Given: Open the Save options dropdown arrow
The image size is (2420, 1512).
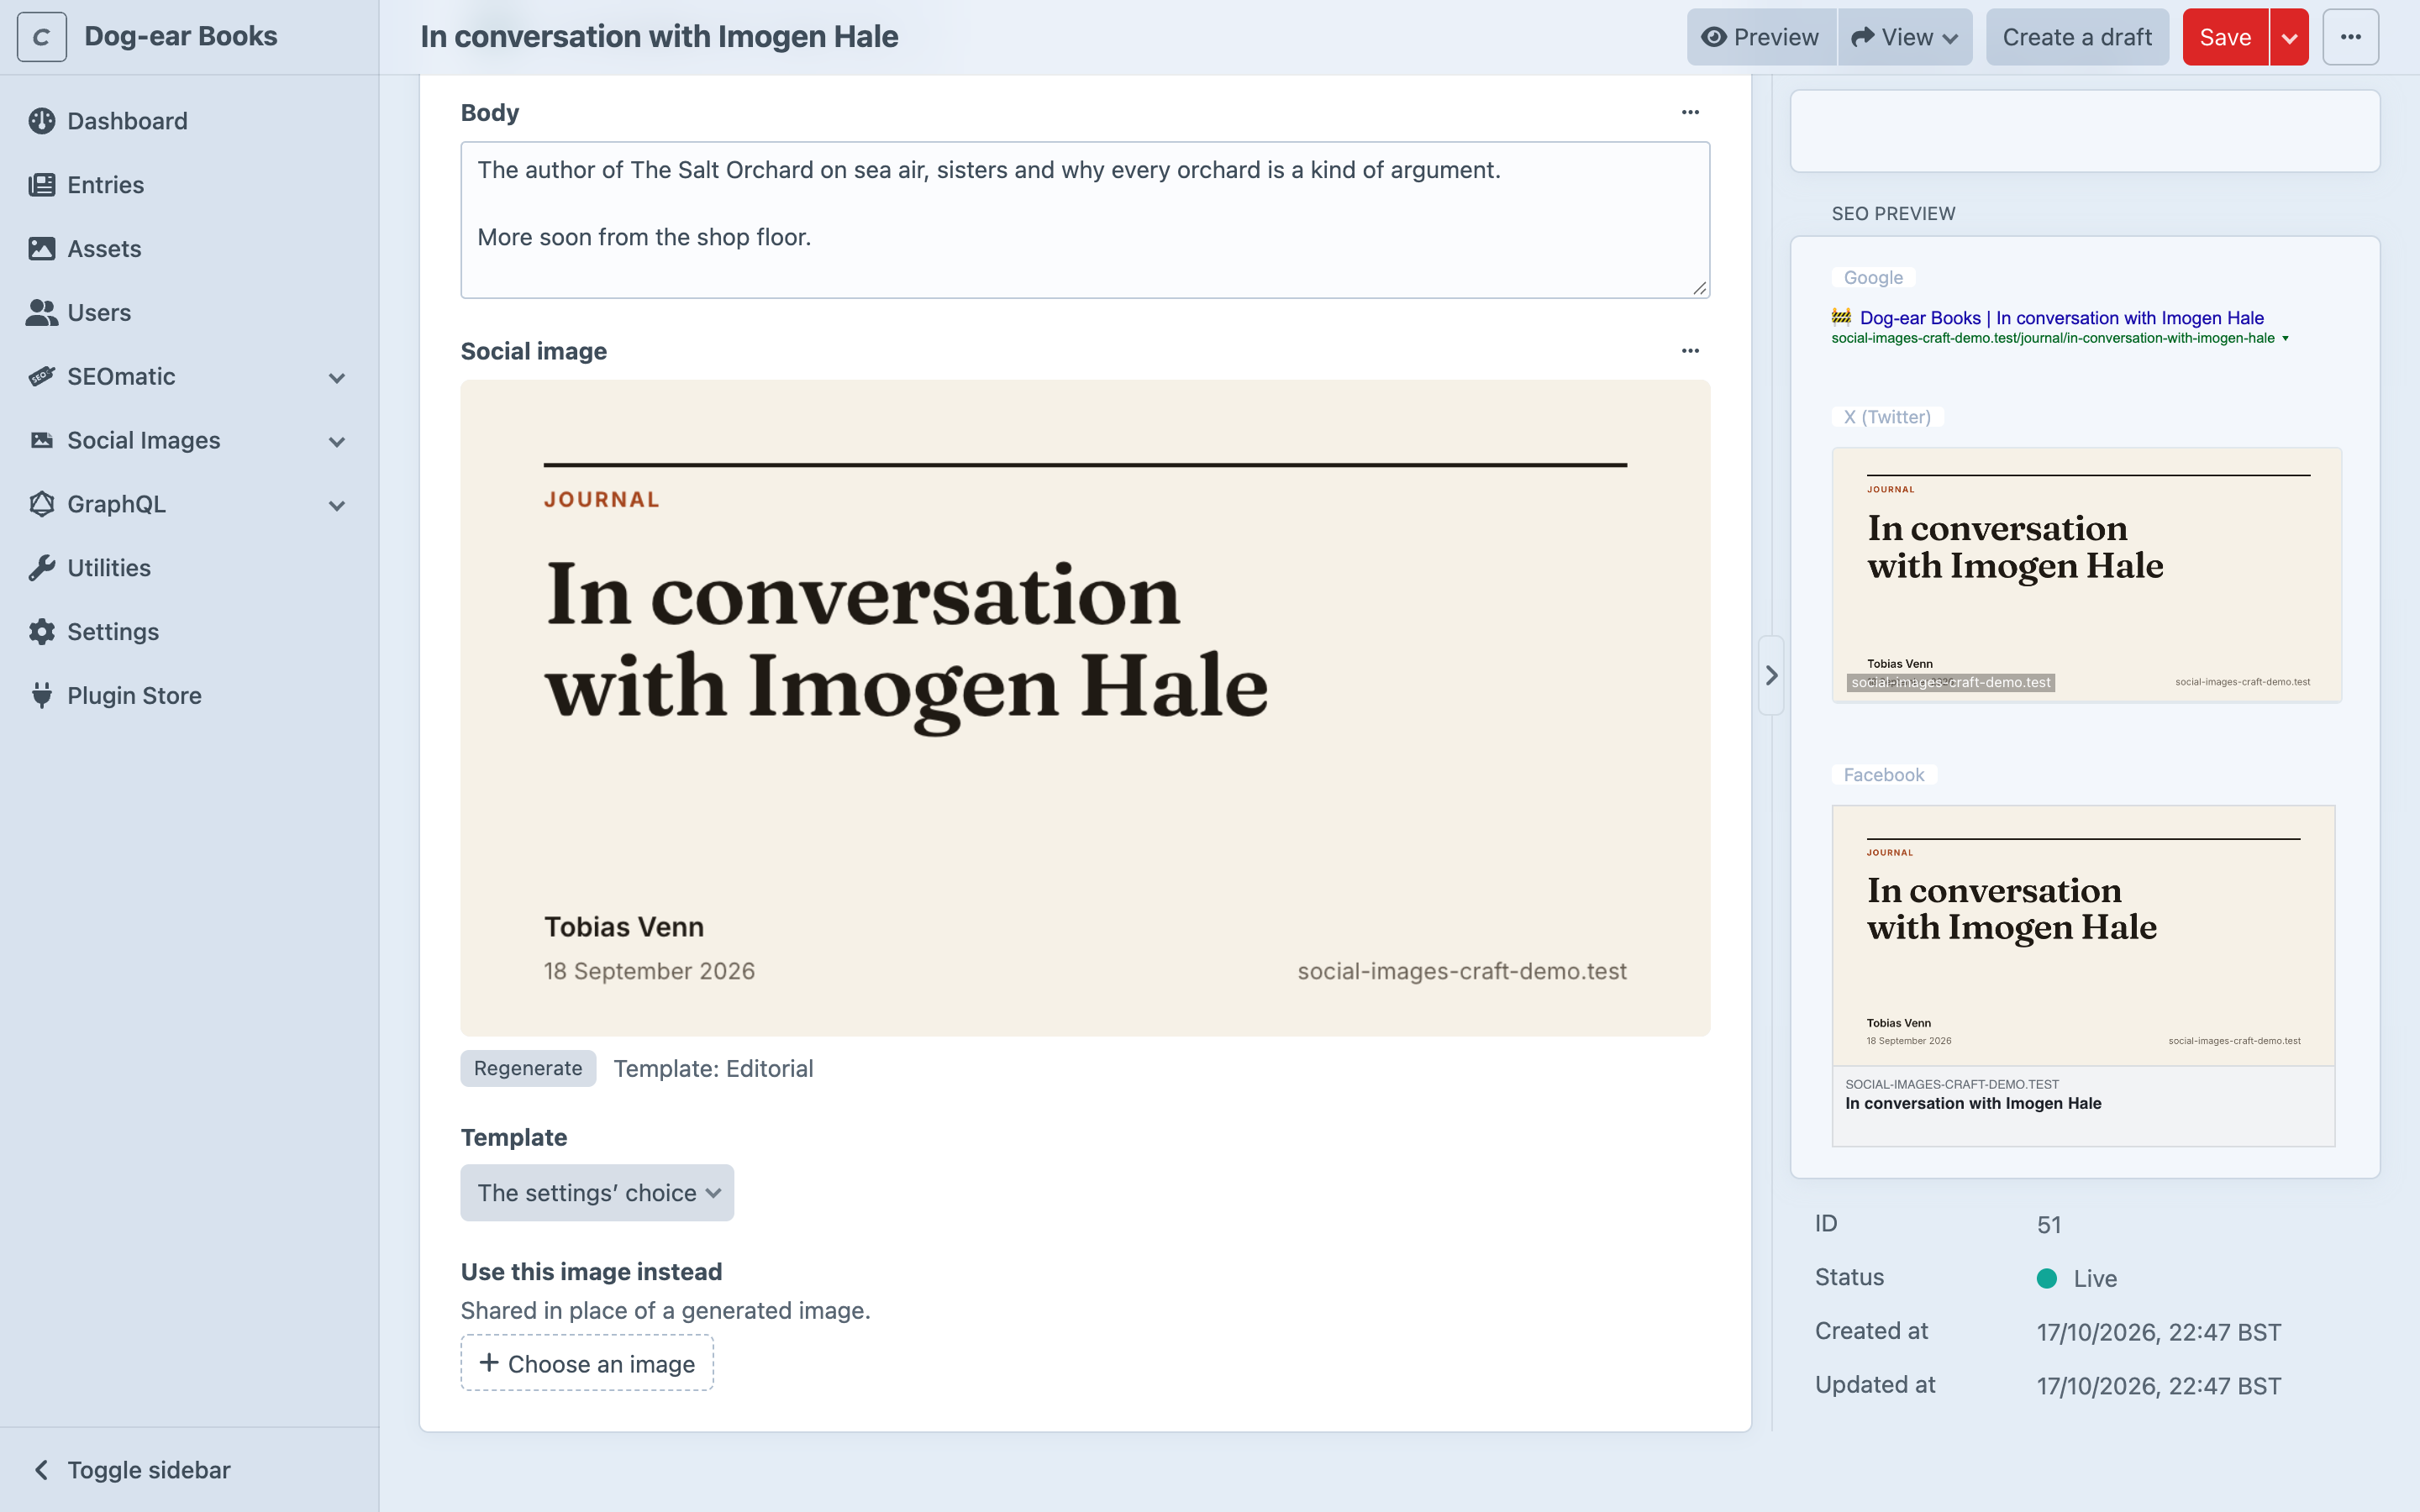Looking at the screenshot, I should [2289, 37].
